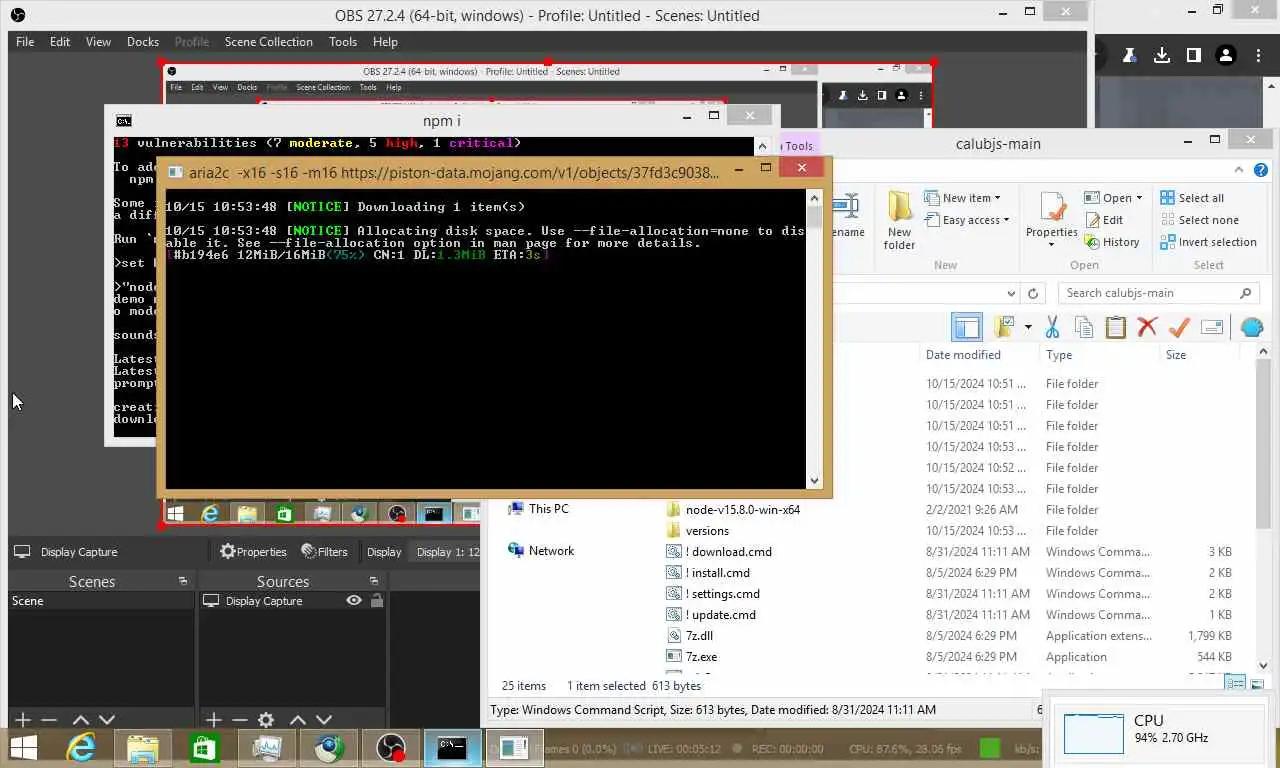Toggle the lock on Display Capture source
1280x768 pixels.
click(377, 601)
